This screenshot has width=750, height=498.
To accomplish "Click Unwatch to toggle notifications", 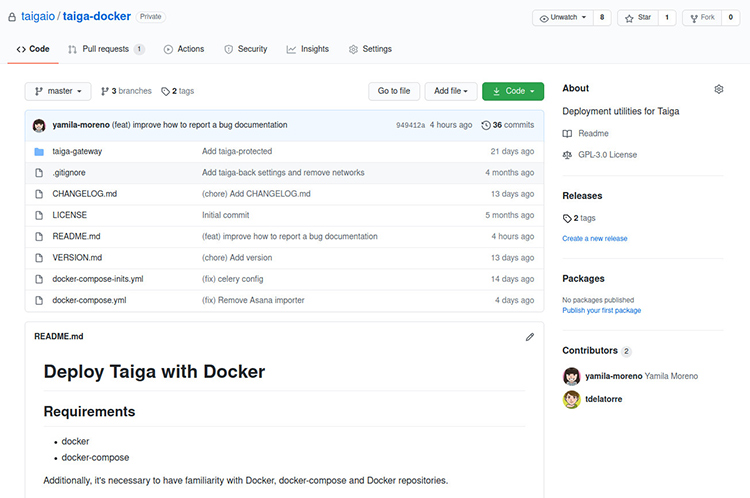I will (x=561, y=18).
